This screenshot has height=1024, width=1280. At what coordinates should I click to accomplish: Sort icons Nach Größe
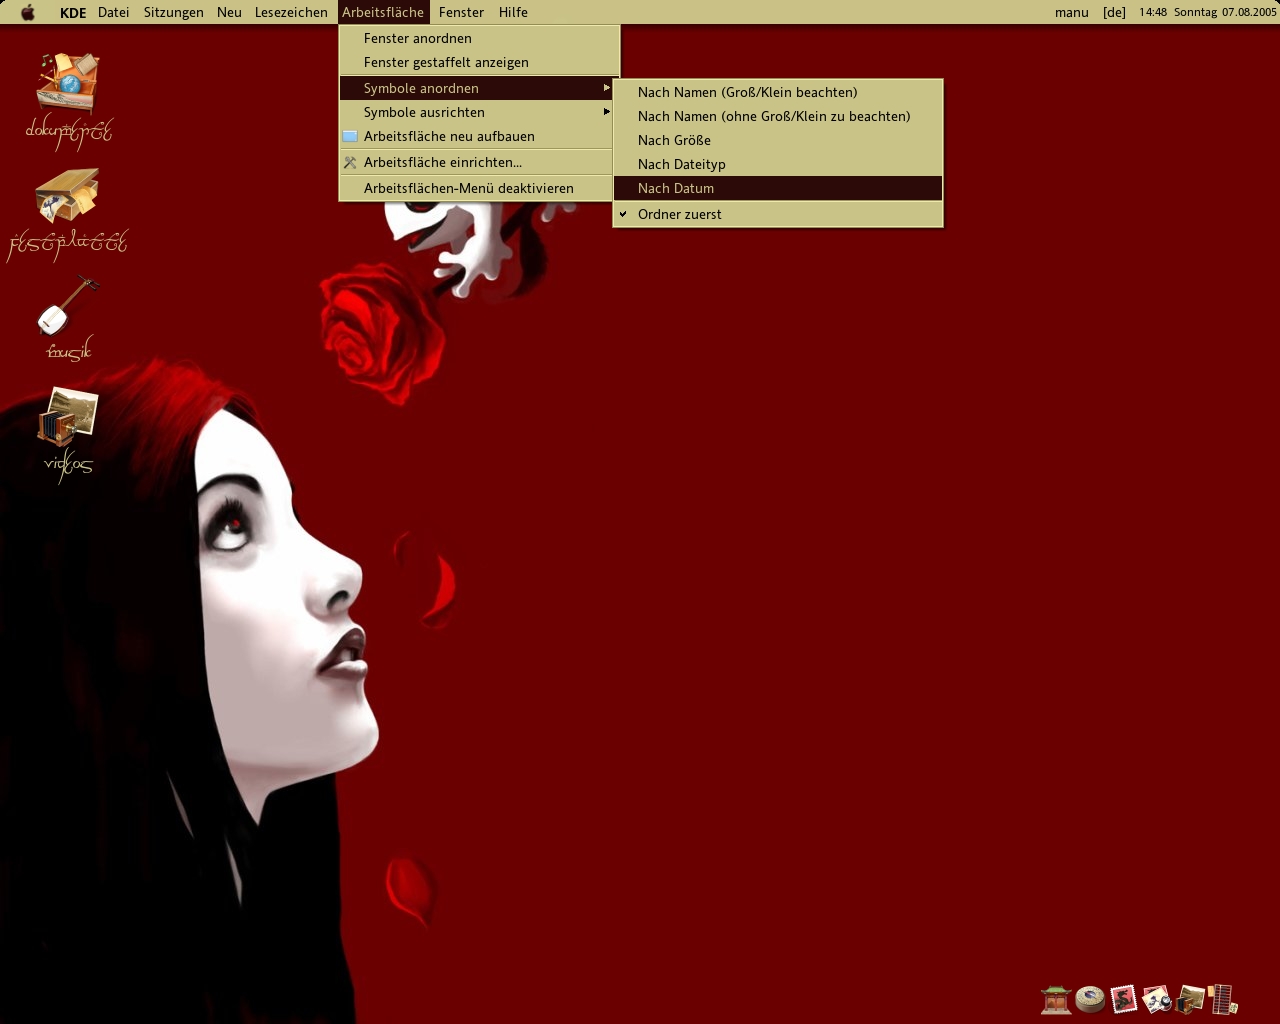click(778, 140)
